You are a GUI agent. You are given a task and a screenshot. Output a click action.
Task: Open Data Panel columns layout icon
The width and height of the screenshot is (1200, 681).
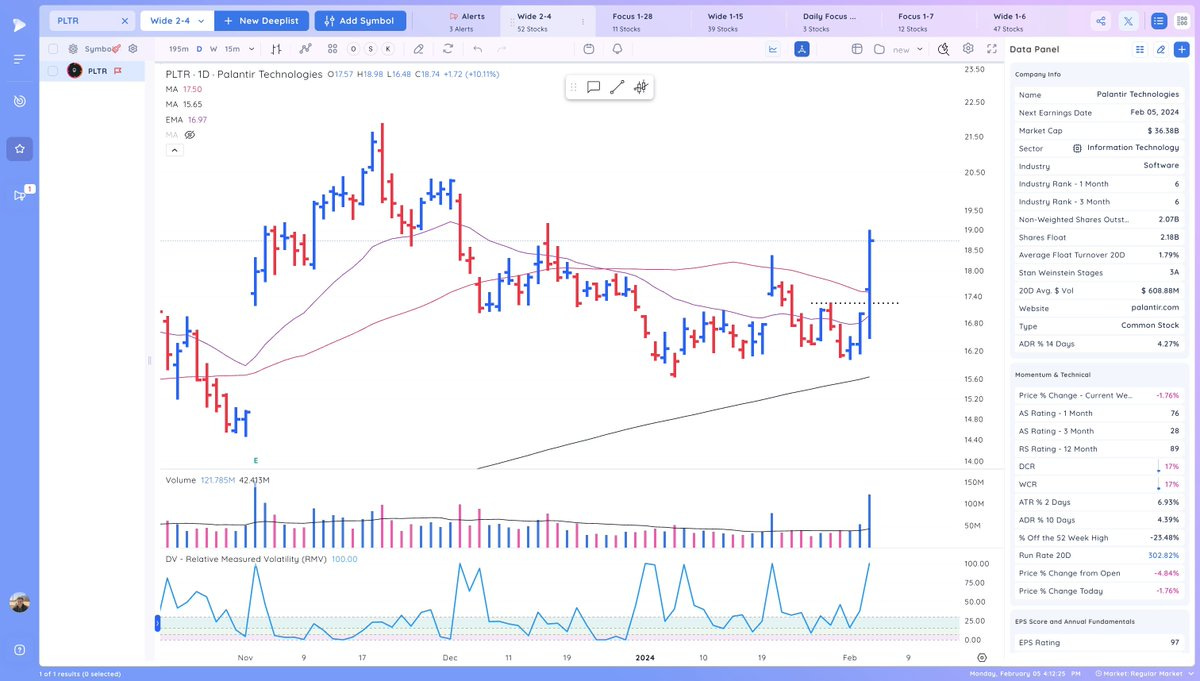(1139, 49)
